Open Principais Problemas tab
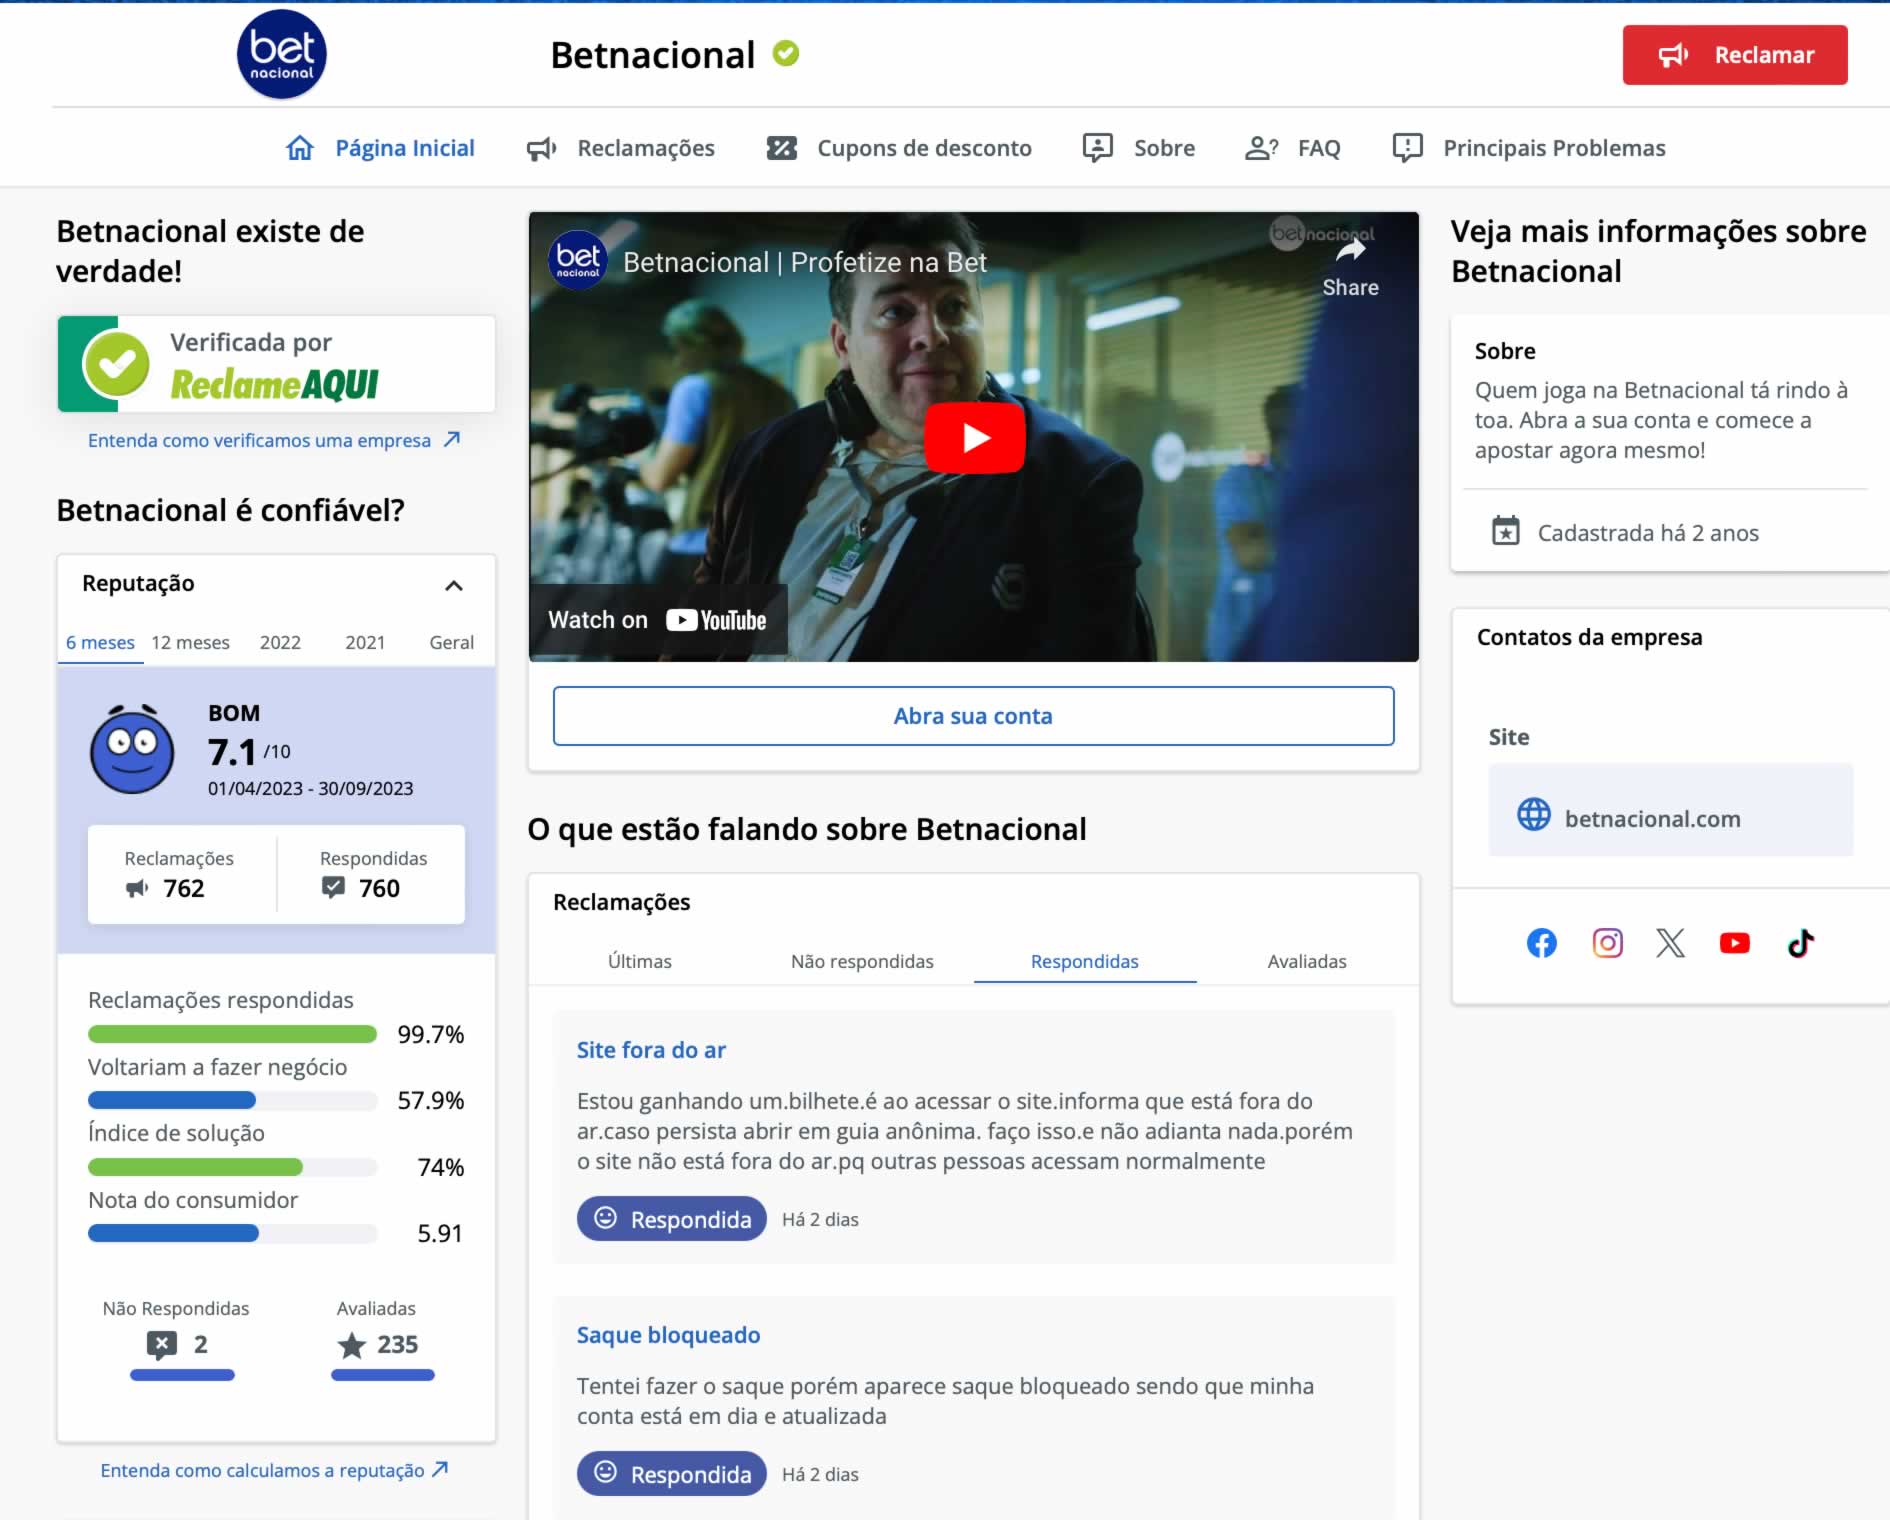The height and width of the screenshot is (1520, 1890). click(1528, 148)
